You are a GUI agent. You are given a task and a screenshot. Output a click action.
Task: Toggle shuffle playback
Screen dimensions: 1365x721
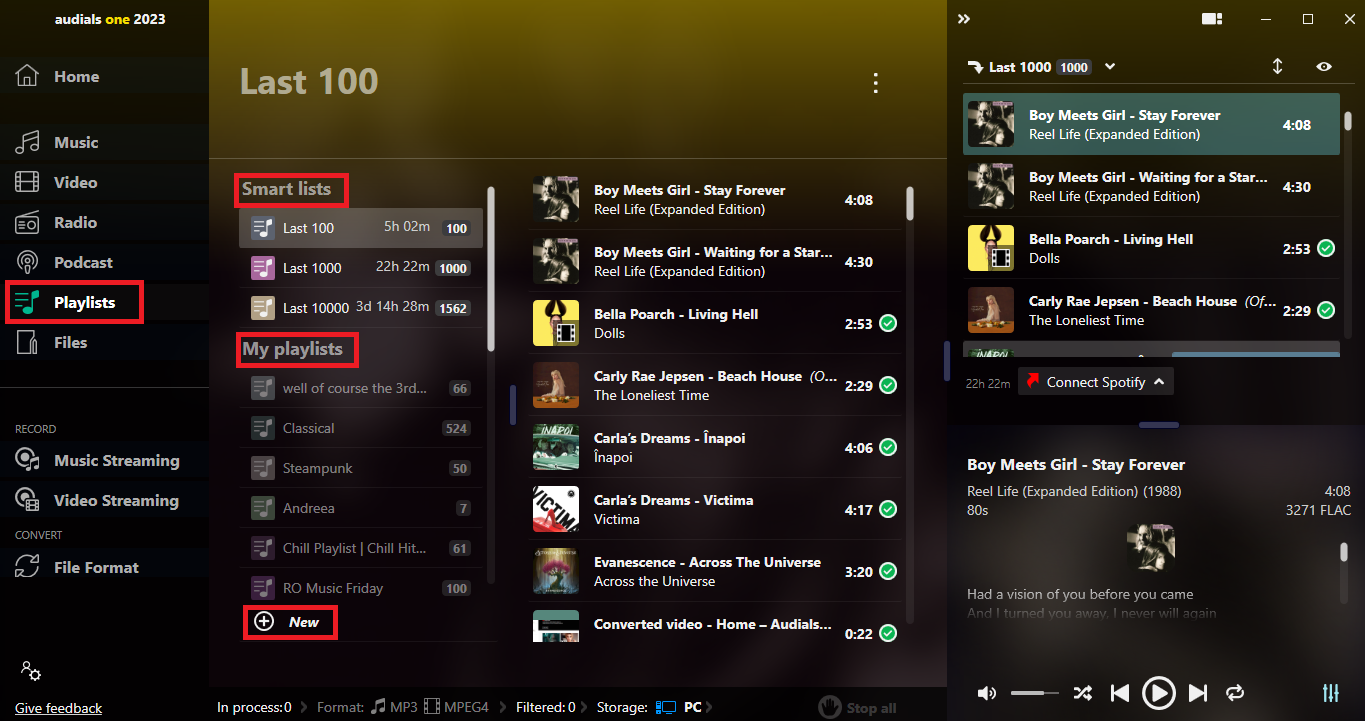click(1082, 693)
